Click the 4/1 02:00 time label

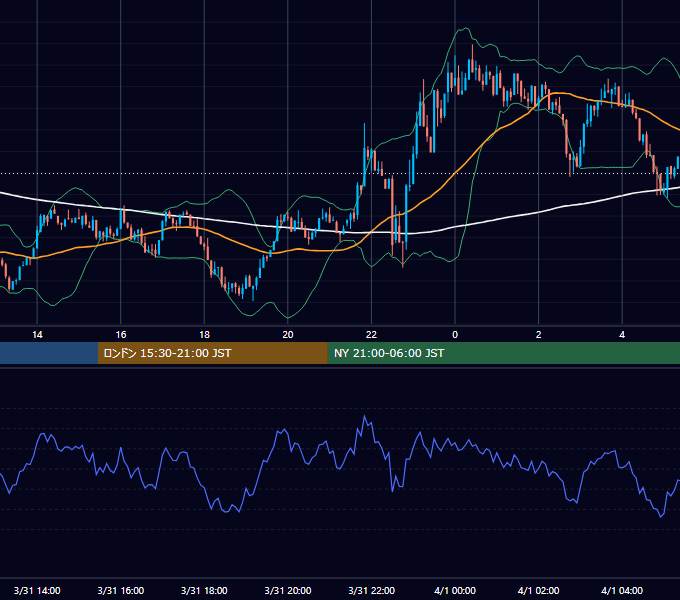coord(538,591)
